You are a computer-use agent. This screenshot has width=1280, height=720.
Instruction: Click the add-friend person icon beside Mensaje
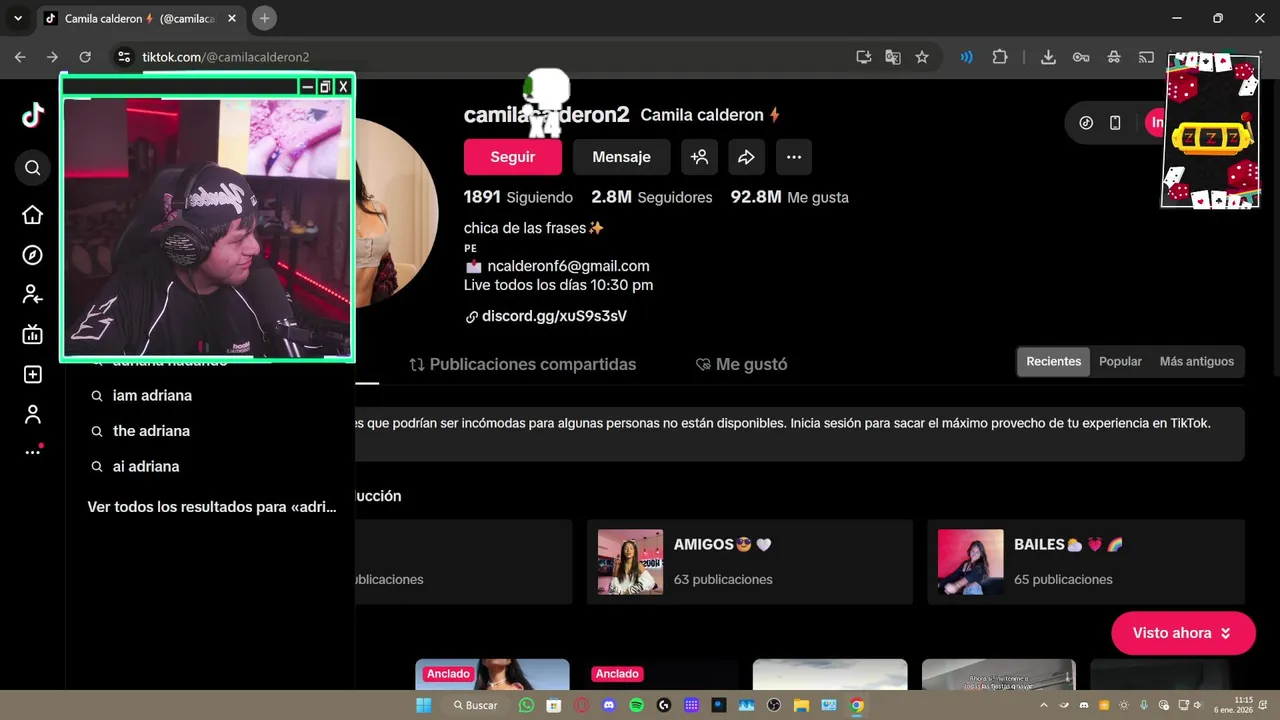point(699,157)
